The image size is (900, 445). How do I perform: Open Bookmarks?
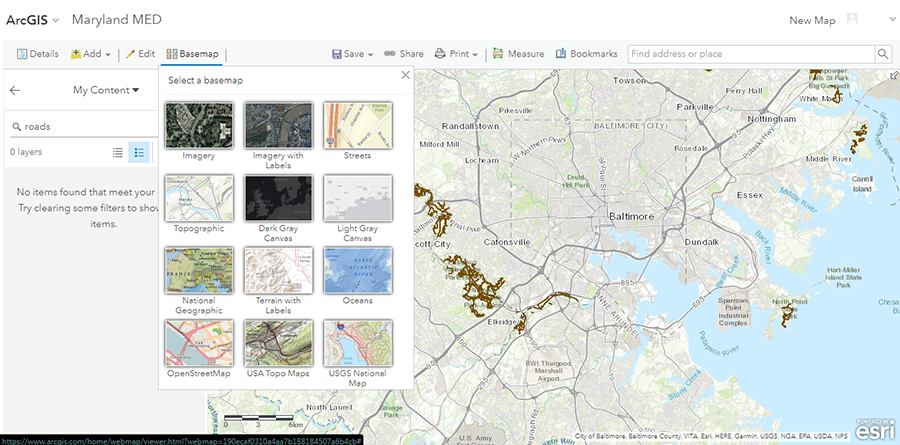tap(587, 54)
